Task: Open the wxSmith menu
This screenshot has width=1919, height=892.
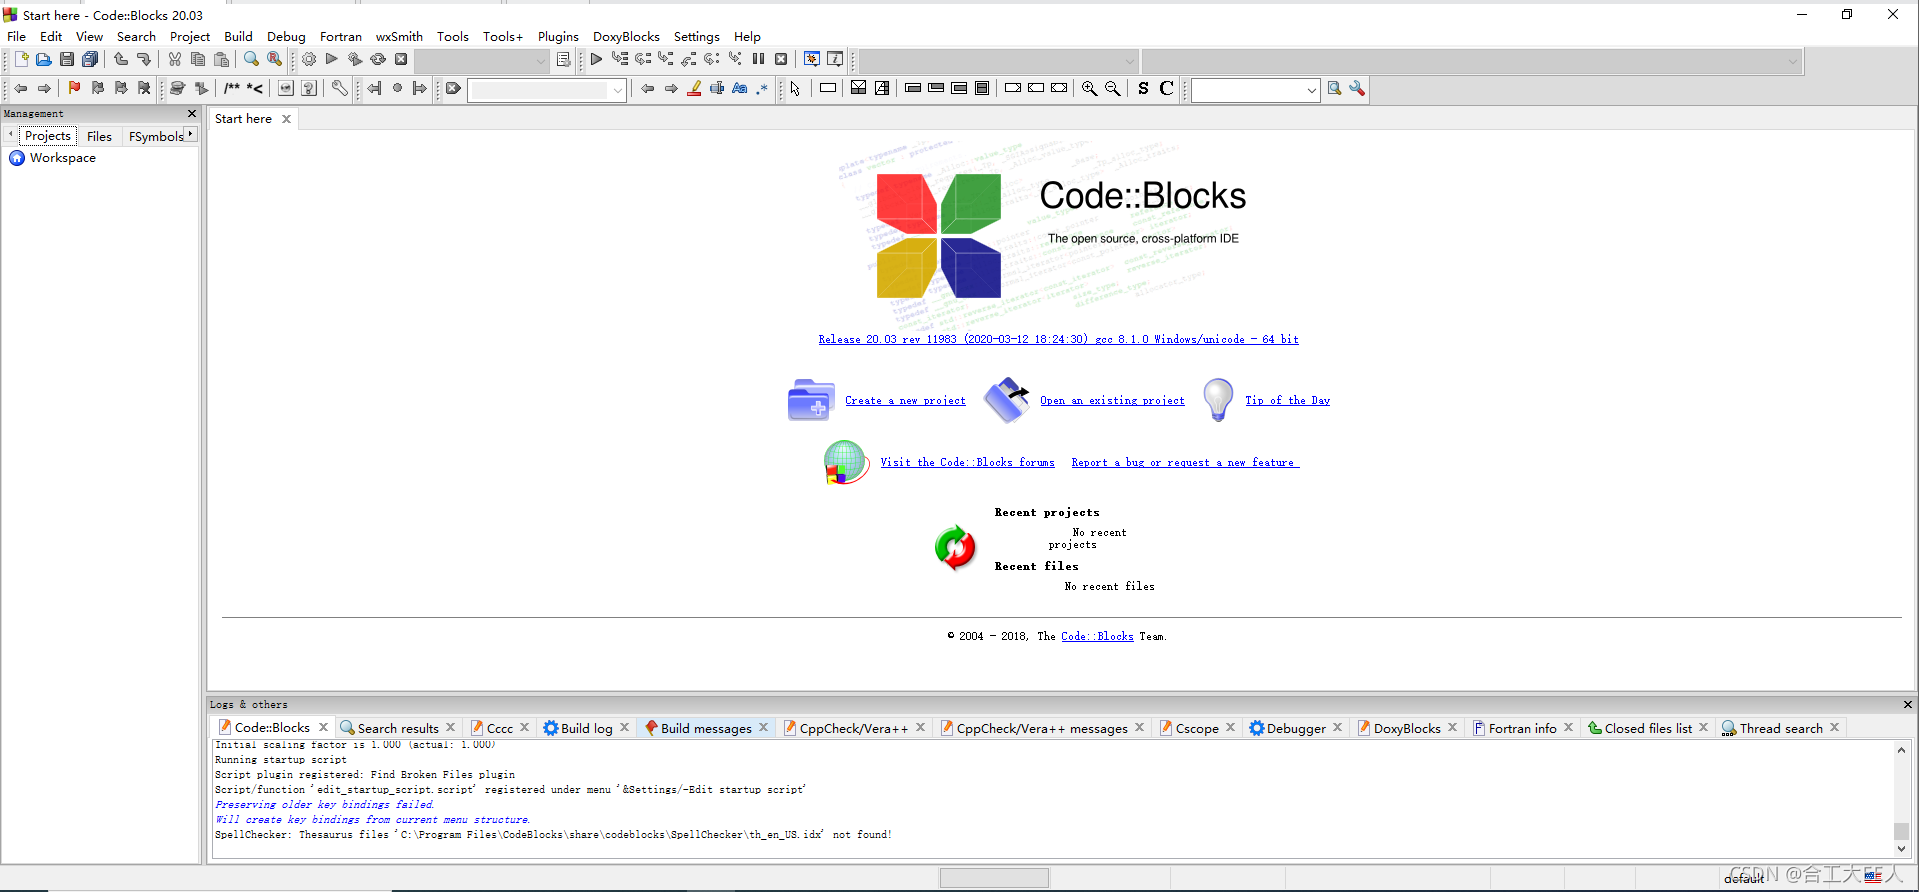Action: pos(399,36)
